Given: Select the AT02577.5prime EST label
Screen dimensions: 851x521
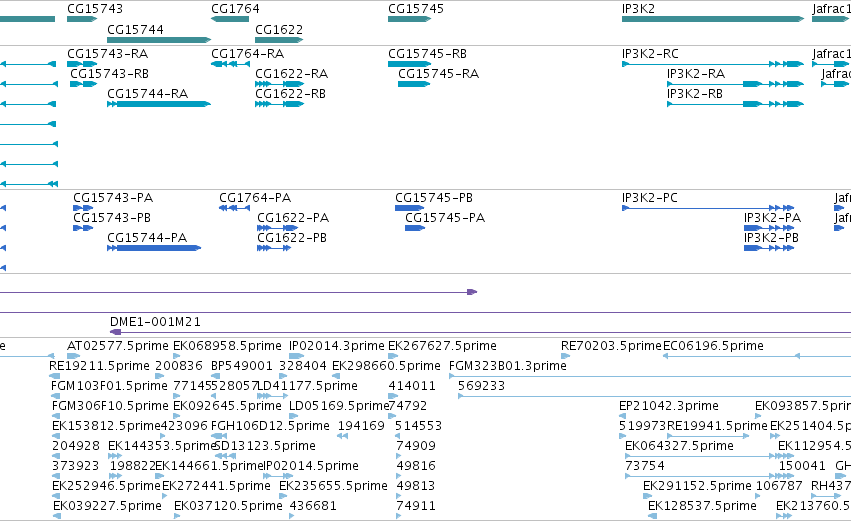Looking at the screenshot, I should pyautogui.click(x=118, y=346).
